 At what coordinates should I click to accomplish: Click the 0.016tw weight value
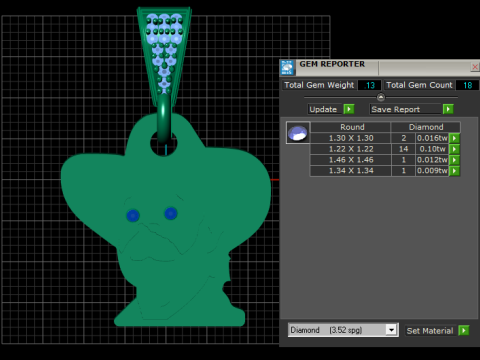tap(432, 138)
